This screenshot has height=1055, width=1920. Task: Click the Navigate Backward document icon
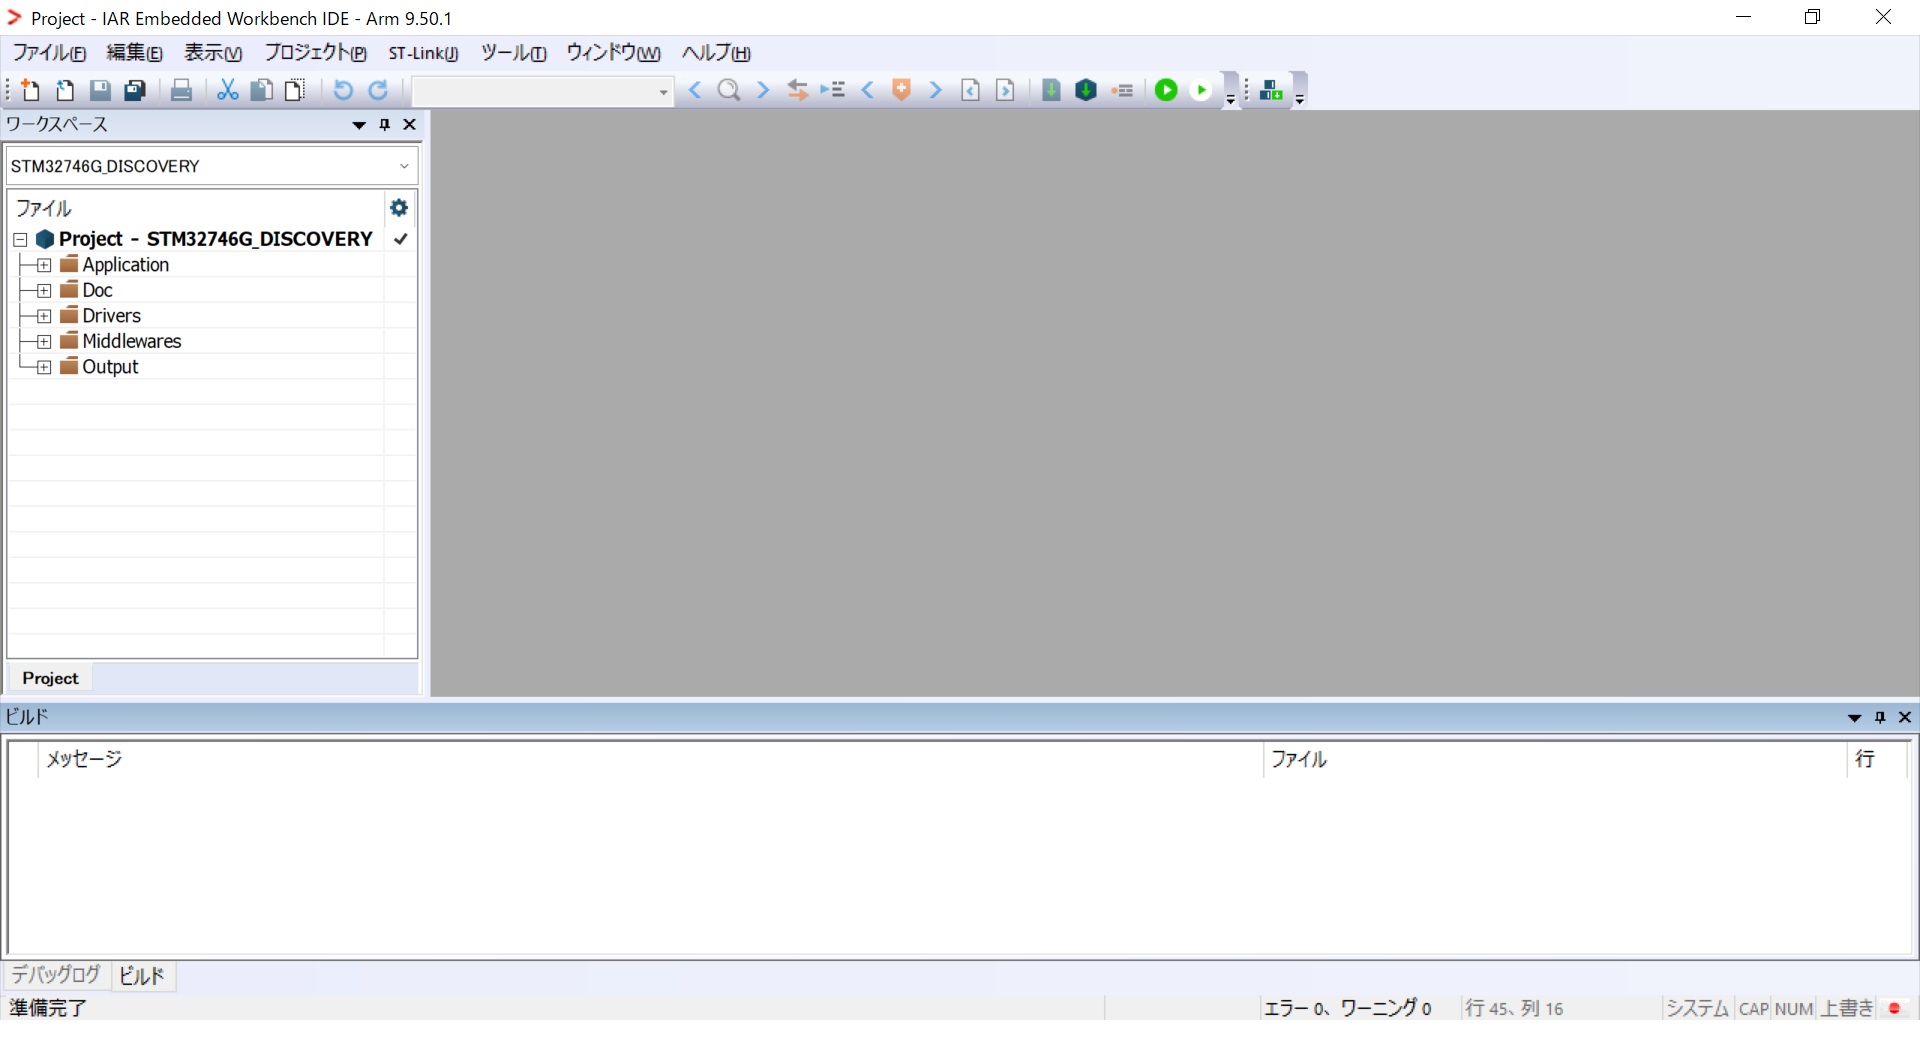coord(970,90)
